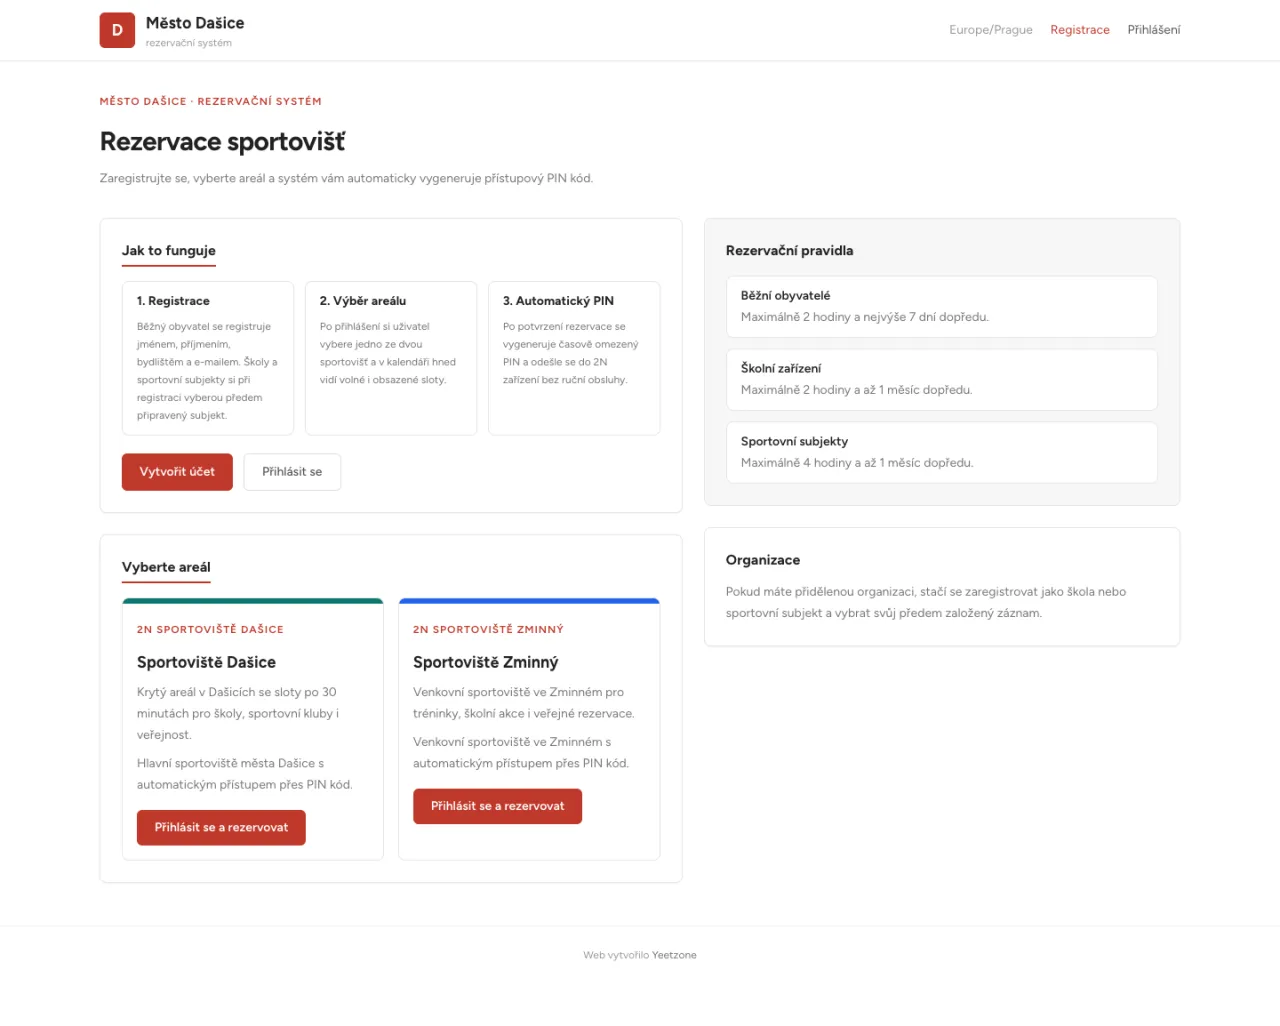Open the Město Dašice home title

tap(195, 23)
